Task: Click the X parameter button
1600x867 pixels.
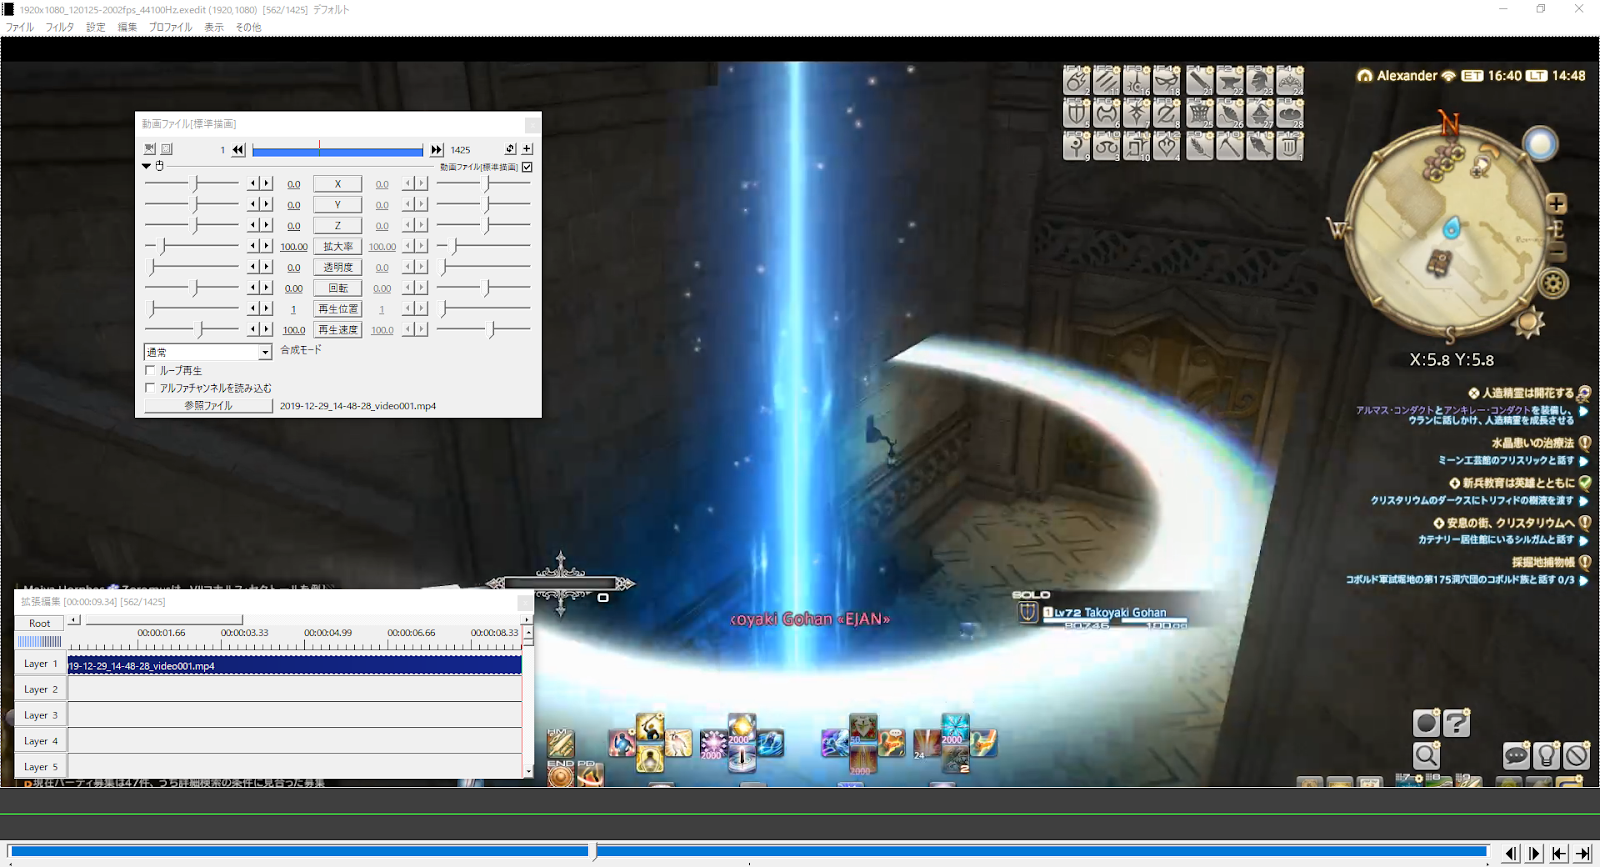Action: pyautogui.click(x=338, y=184)
